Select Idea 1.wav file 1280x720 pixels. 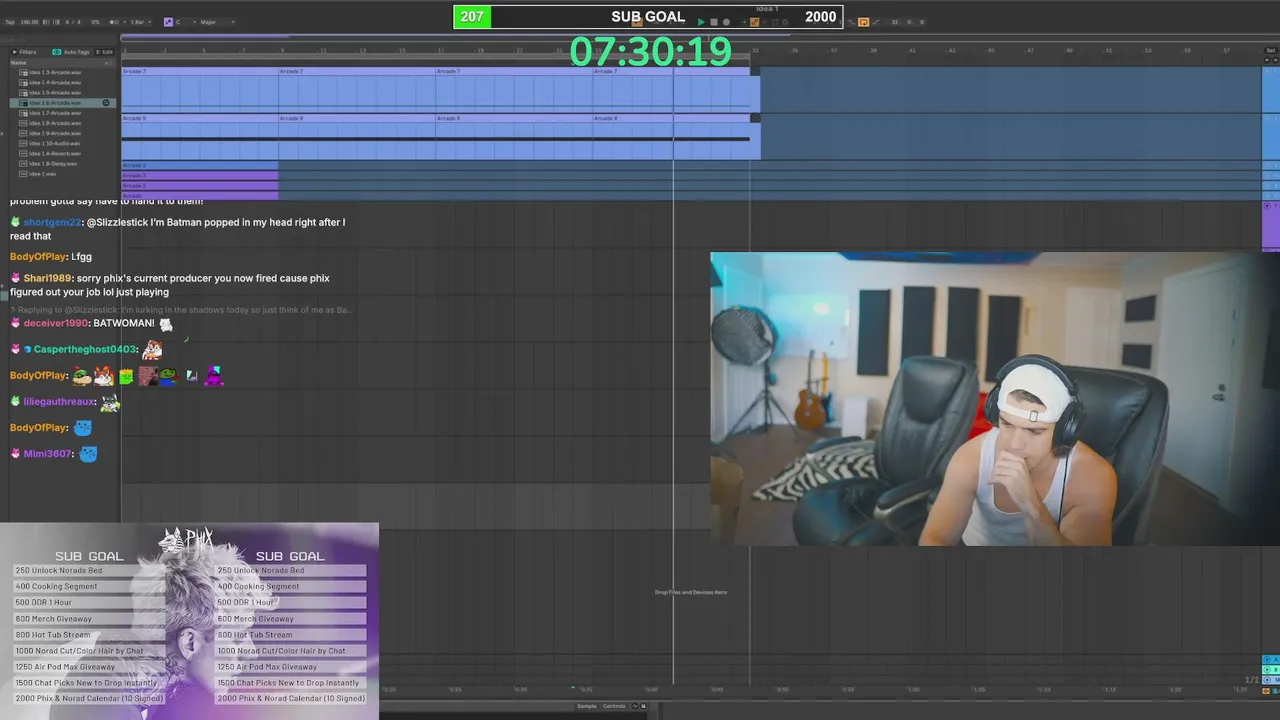click(43, 174)
